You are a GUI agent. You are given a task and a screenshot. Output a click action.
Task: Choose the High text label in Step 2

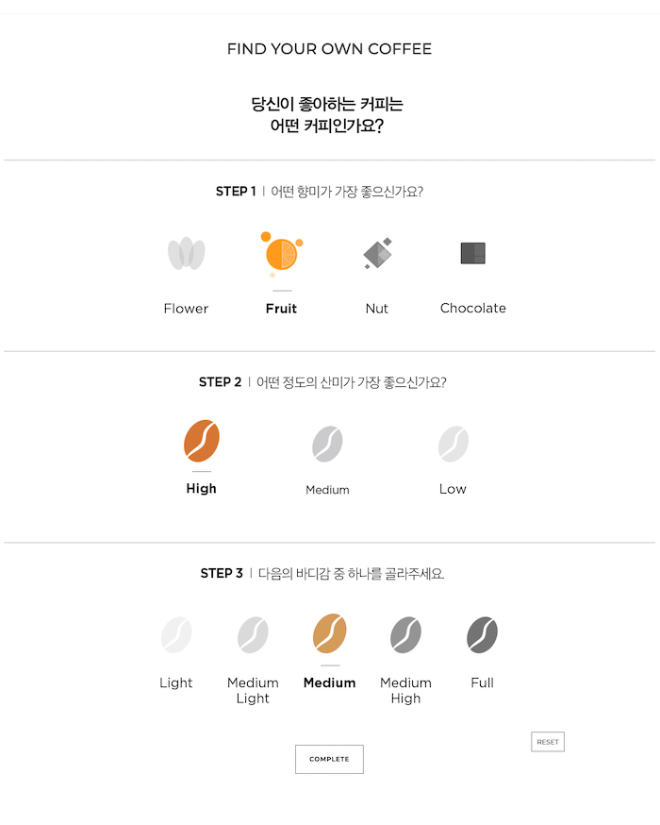click(201, 489)
